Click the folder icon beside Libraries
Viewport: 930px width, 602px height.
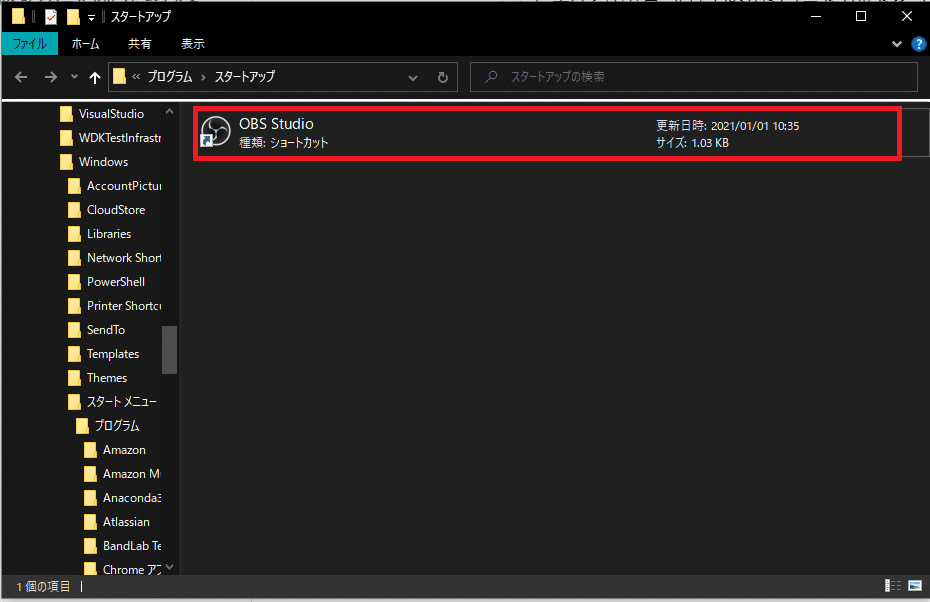[74, 234]
